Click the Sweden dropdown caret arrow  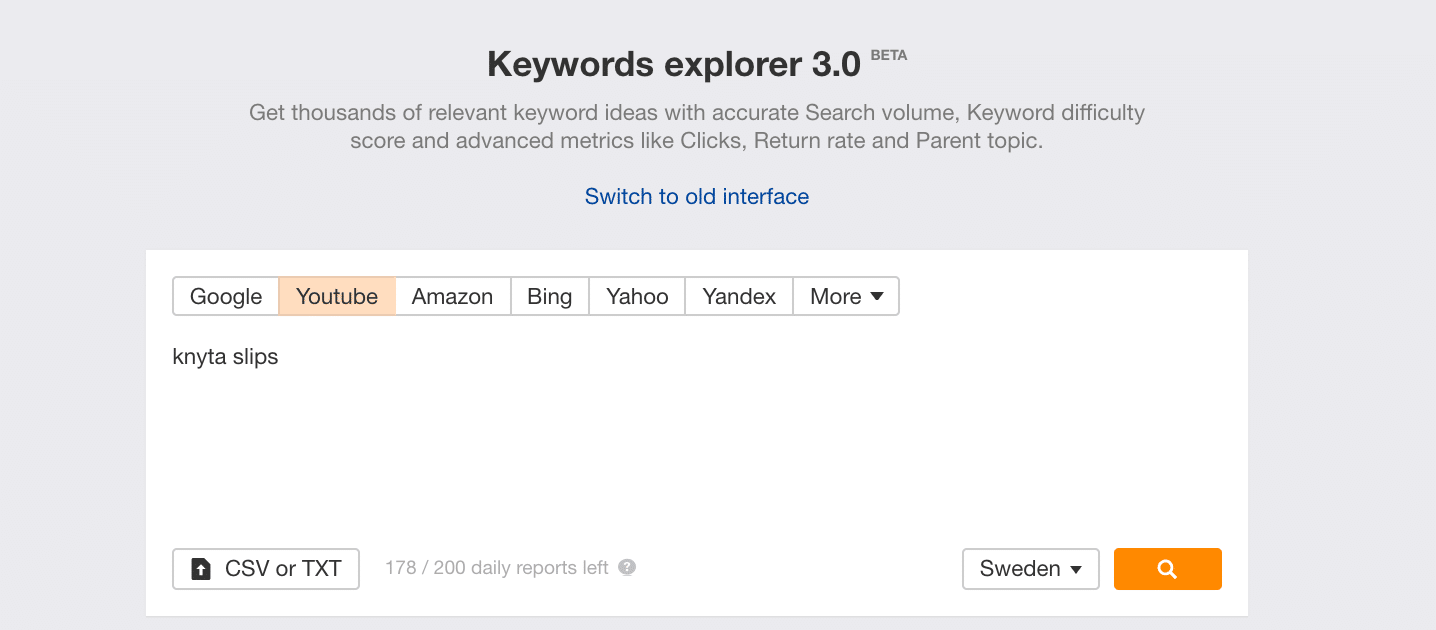click(1076, 569)
